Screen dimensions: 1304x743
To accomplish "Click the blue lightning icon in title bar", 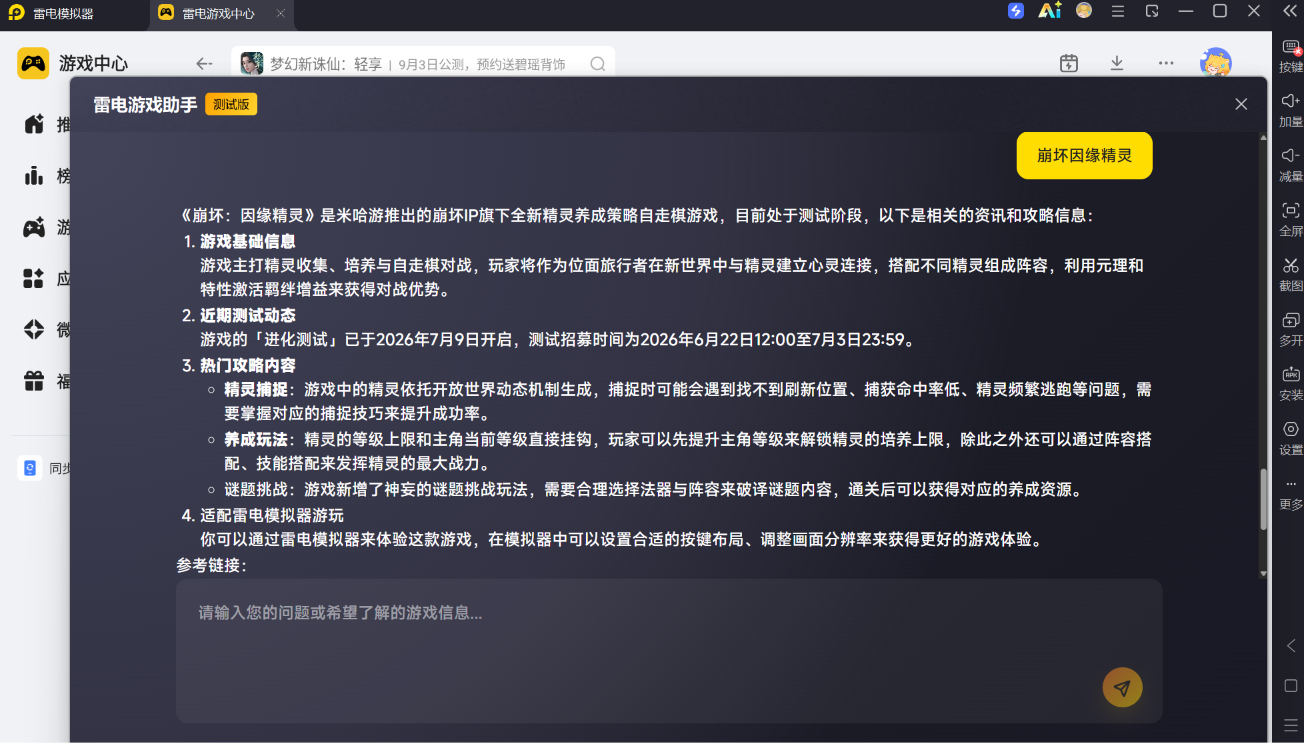I will [1016, 11].
